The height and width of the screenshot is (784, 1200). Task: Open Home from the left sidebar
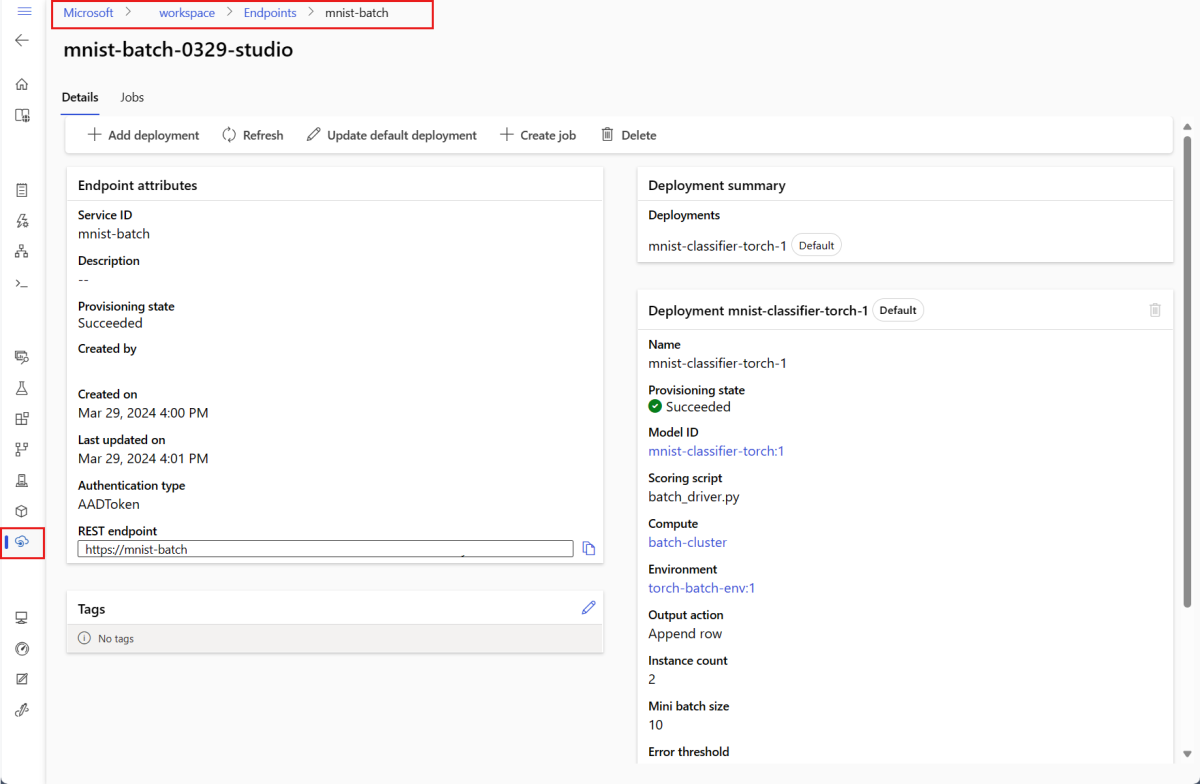pos(21,84)
